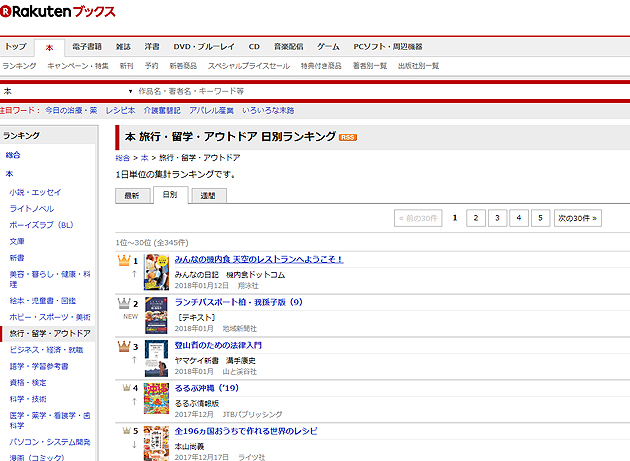Open book title みんなの機内食 天空のレストランへようこそ！
The image size is (630, 461).
(x=259, y=260)
